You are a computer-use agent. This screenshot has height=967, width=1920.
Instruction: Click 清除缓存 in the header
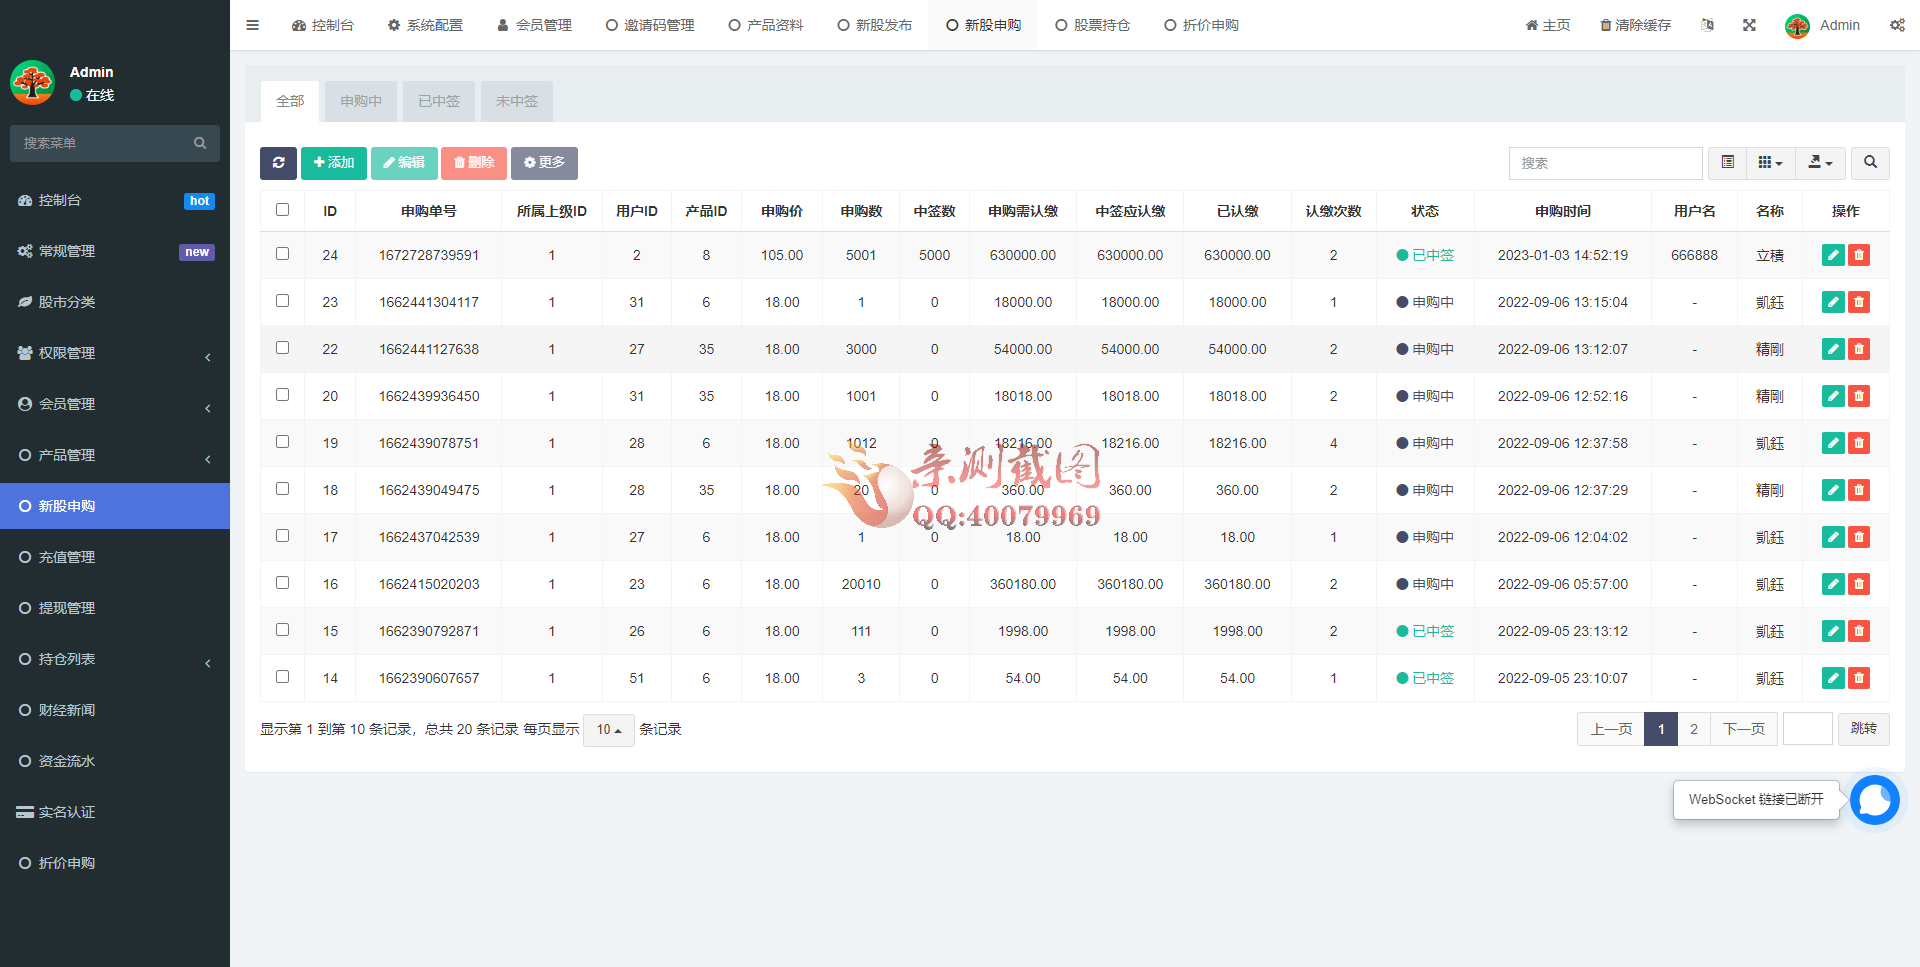pos(1634,25)
